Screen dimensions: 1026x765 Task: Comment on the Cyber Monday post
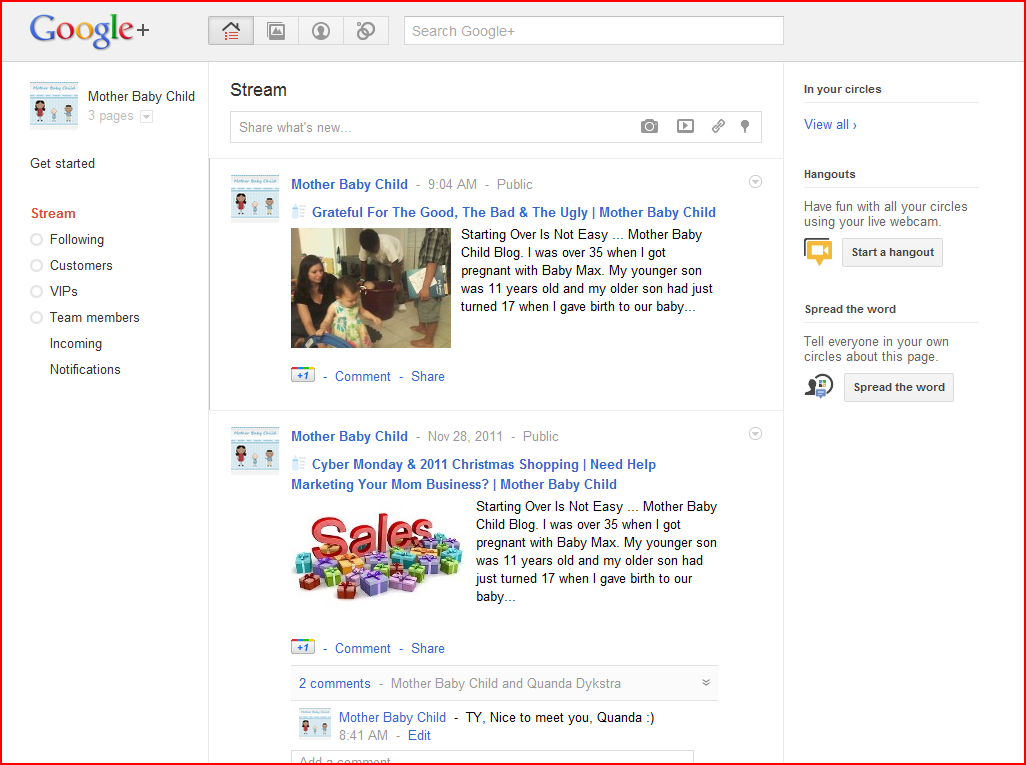(x=363, y=649)
